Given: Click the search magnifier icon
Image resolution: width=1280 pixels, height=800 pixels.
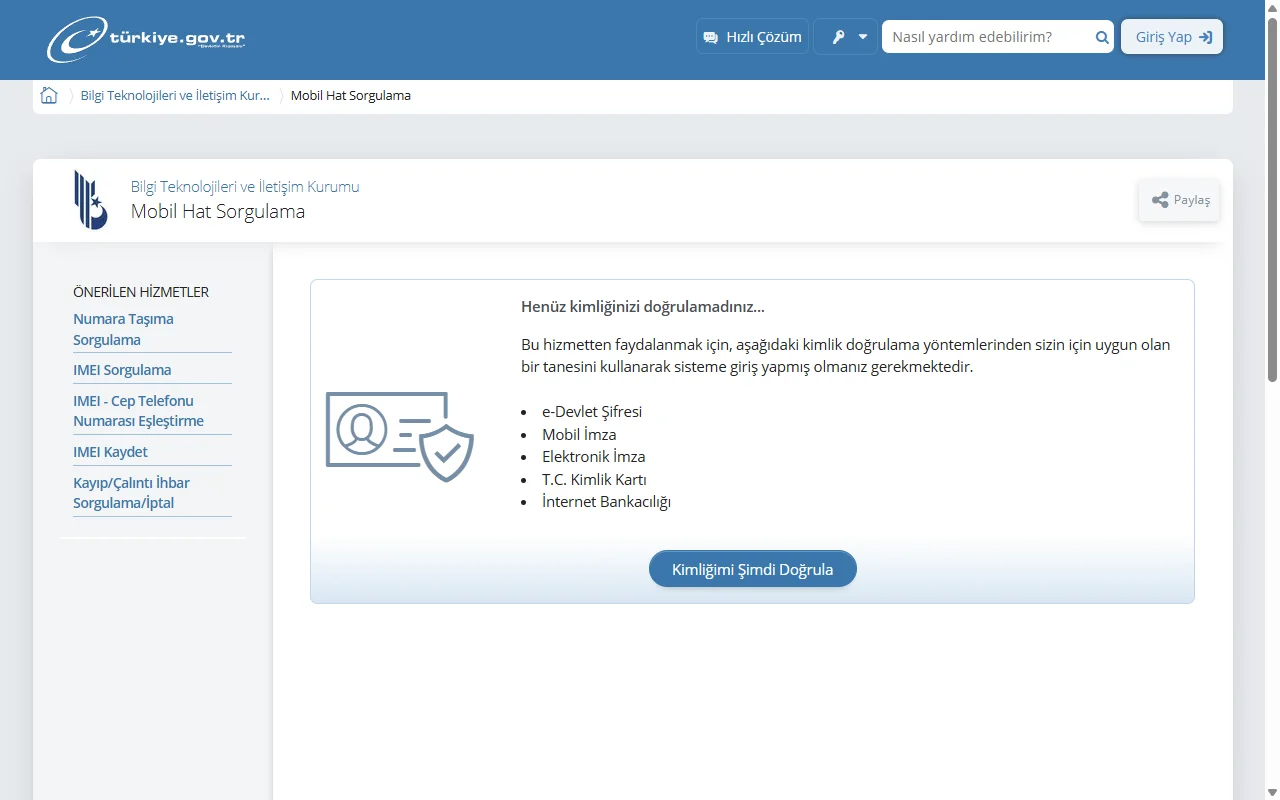Looking at the screenshot, I should tap(1102, 37).
